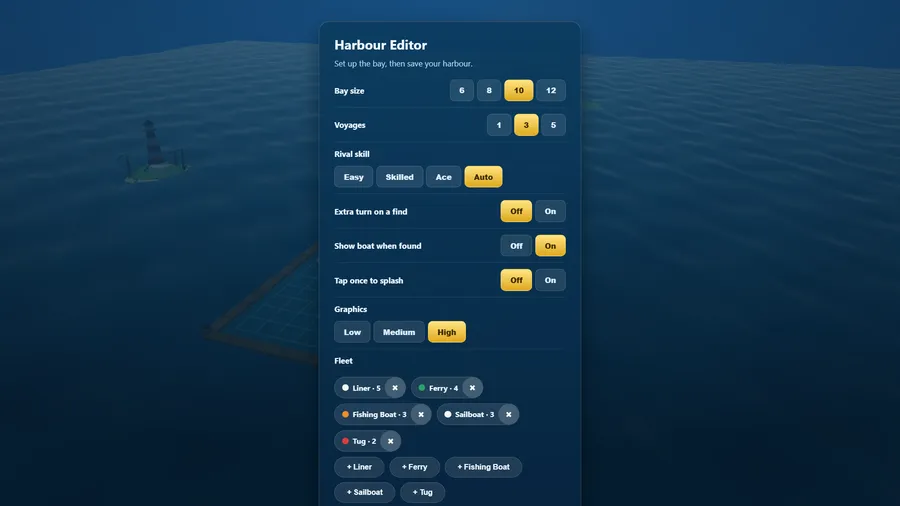Click the 'Rival skill' label
Viewport: 900px width, 506px height.
(x=352, y=154)
